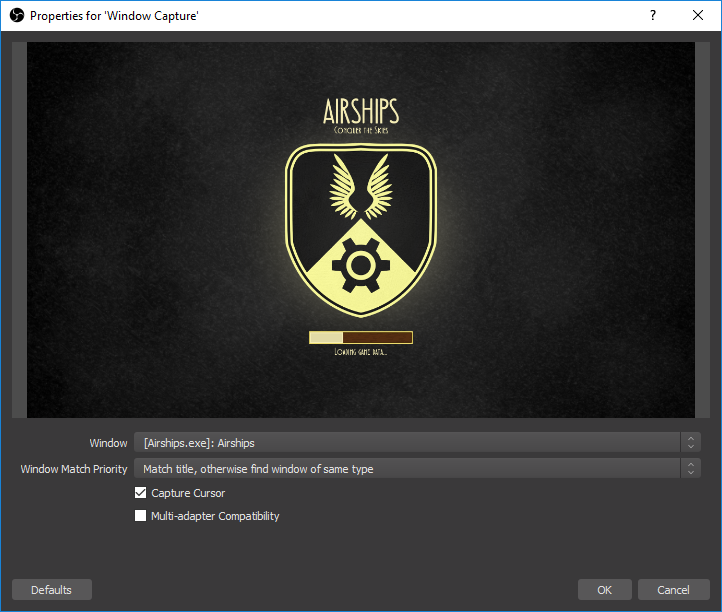Viewport: 722px width, 612px height.
Task: Confirm settings with the OK button
Action: click(x=604, y=589)
